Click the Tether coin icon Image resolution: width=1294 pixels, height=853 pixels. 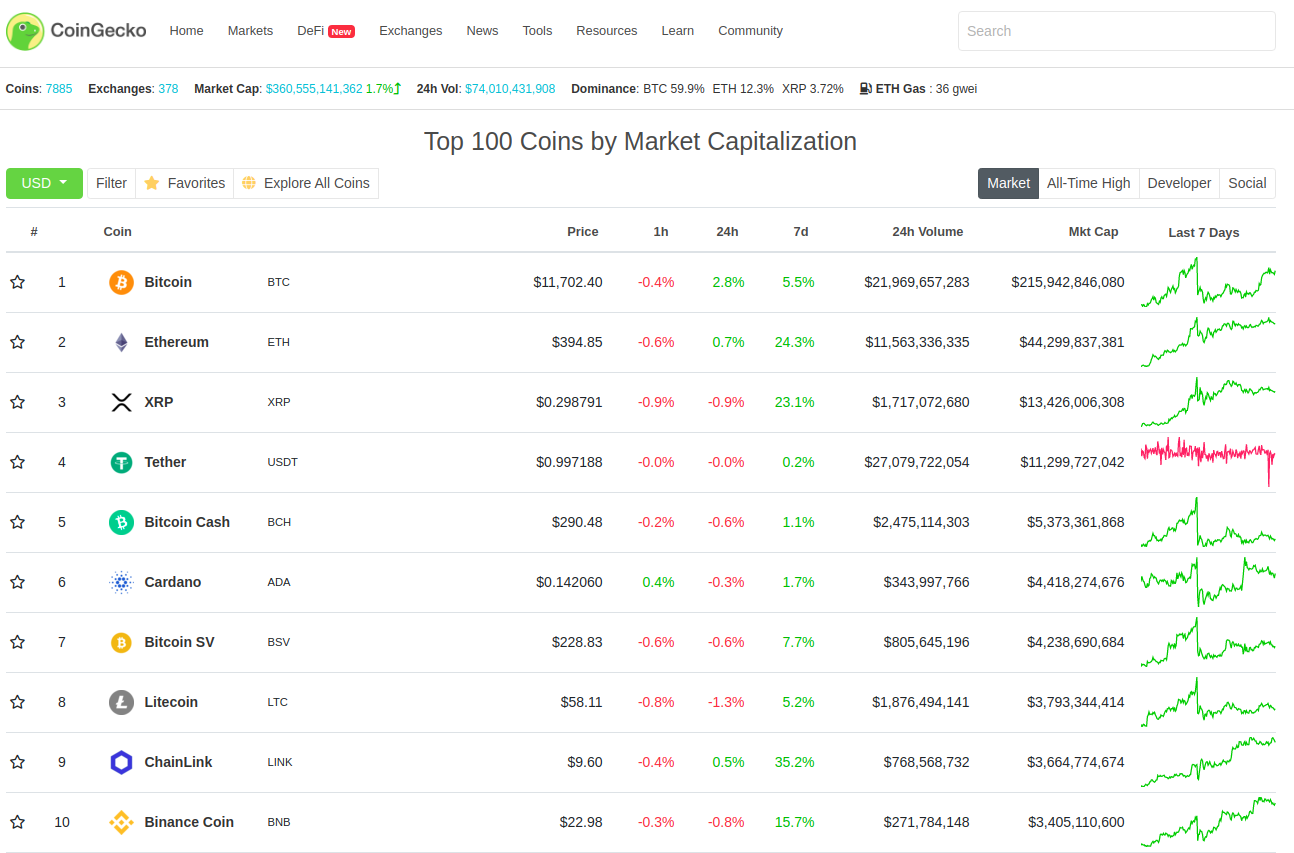(x=121, y=462)
